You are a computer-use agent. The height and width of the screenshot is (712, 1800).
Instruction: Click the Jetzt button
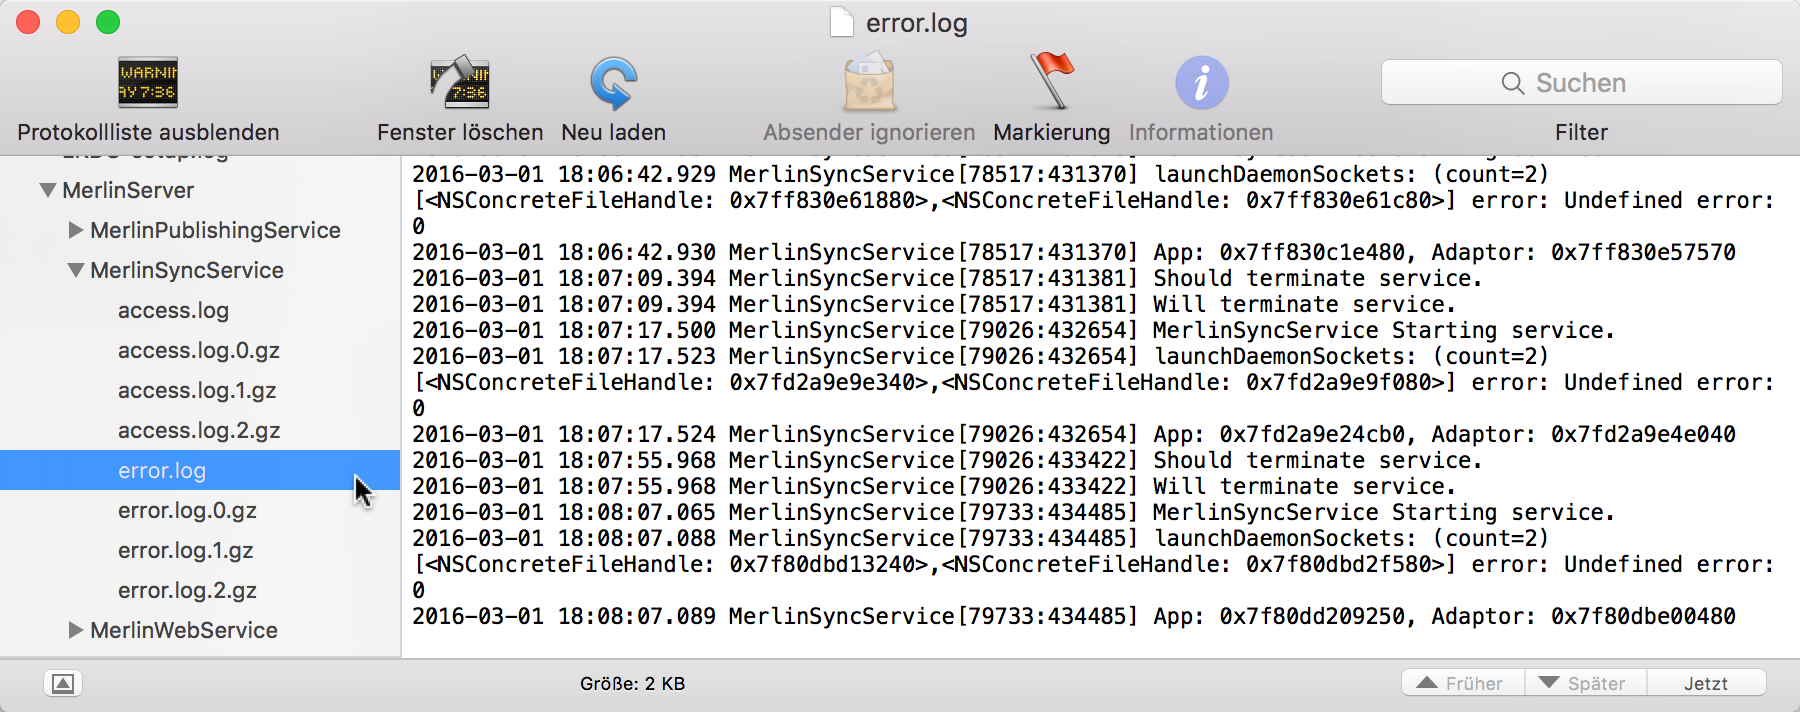point(1706,683)
